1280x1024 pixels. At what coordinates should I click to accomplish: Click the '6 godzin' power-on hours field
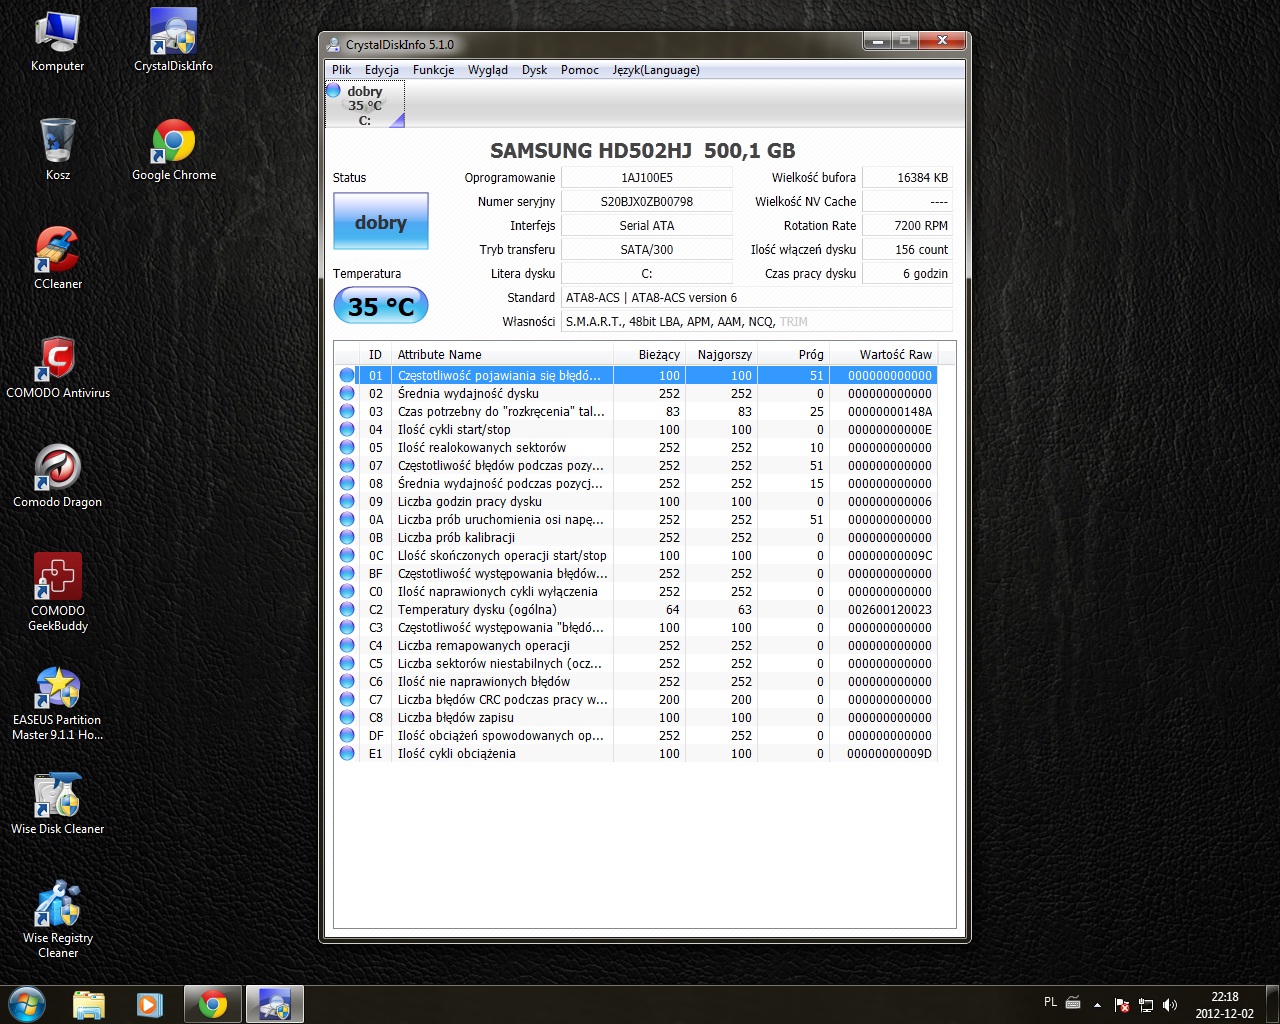click(907, 273)
